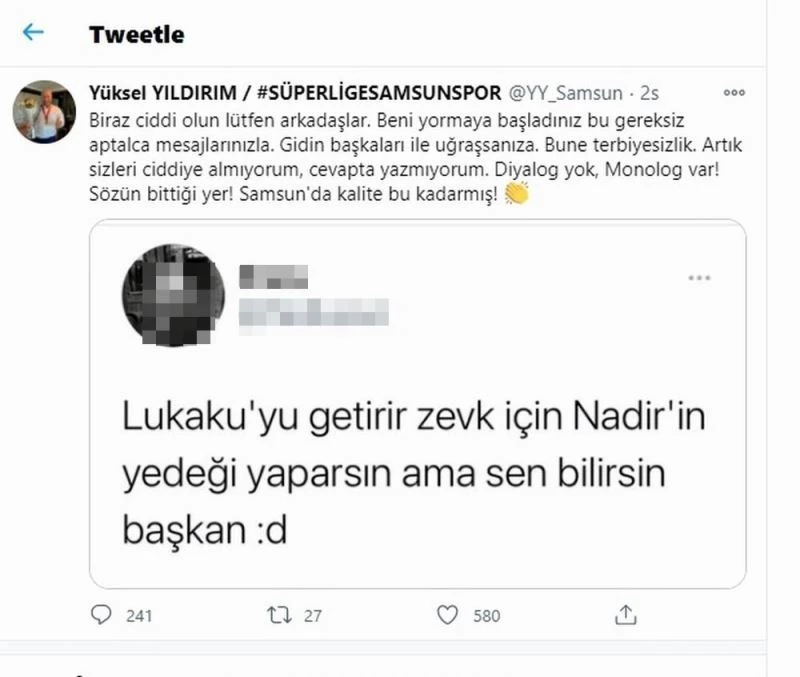Open the quoted tweet's three-dot menu
The width and height of the screenshot is (800, 677).
click(699, 277)
